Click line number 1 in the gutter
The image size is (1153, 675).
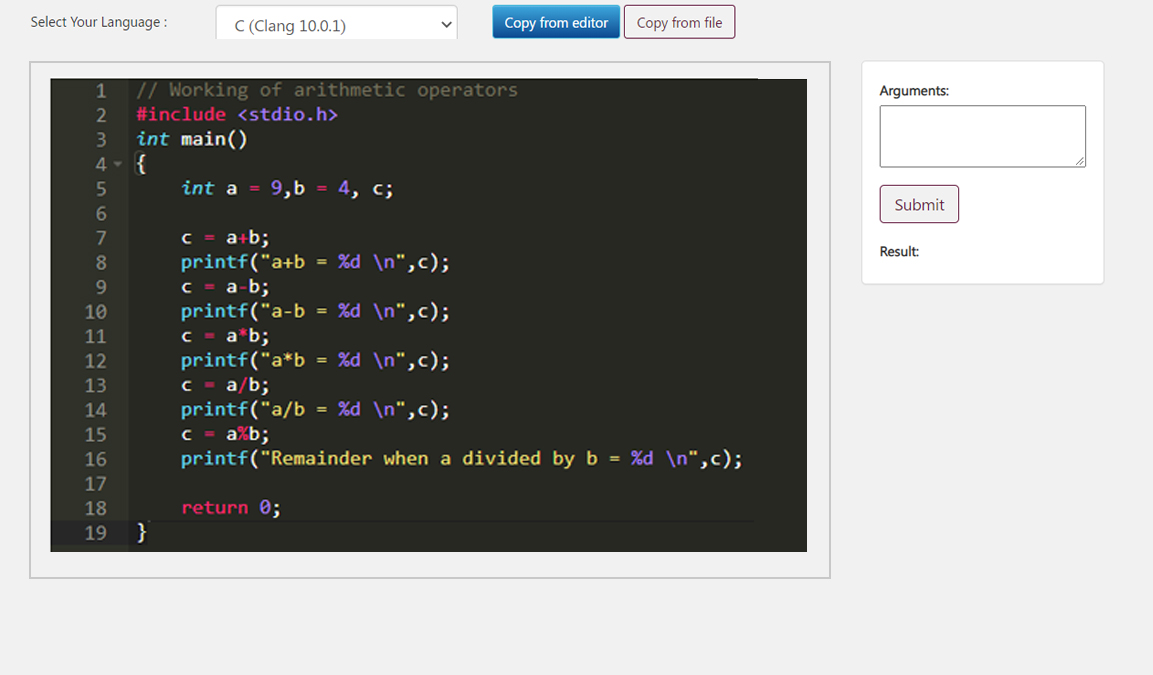101,90
